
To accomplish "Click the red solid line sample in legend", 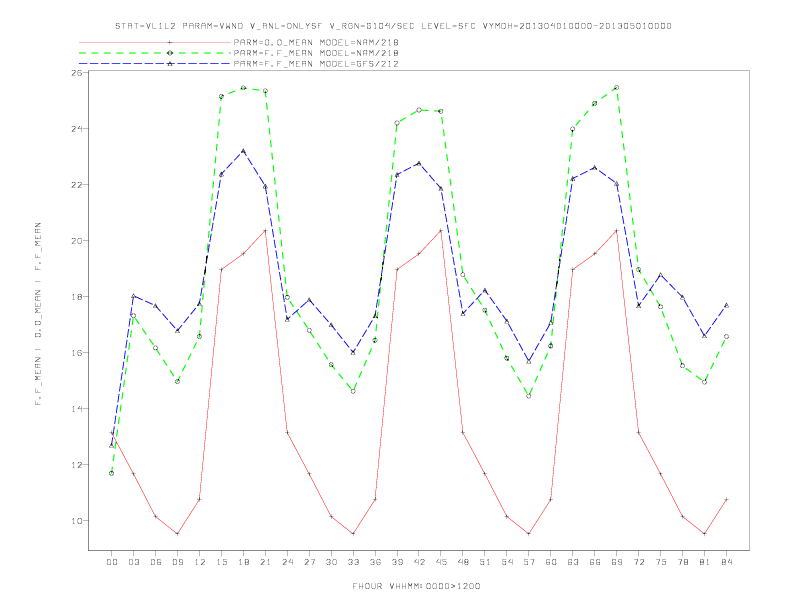I will click(x=155, y=42).
